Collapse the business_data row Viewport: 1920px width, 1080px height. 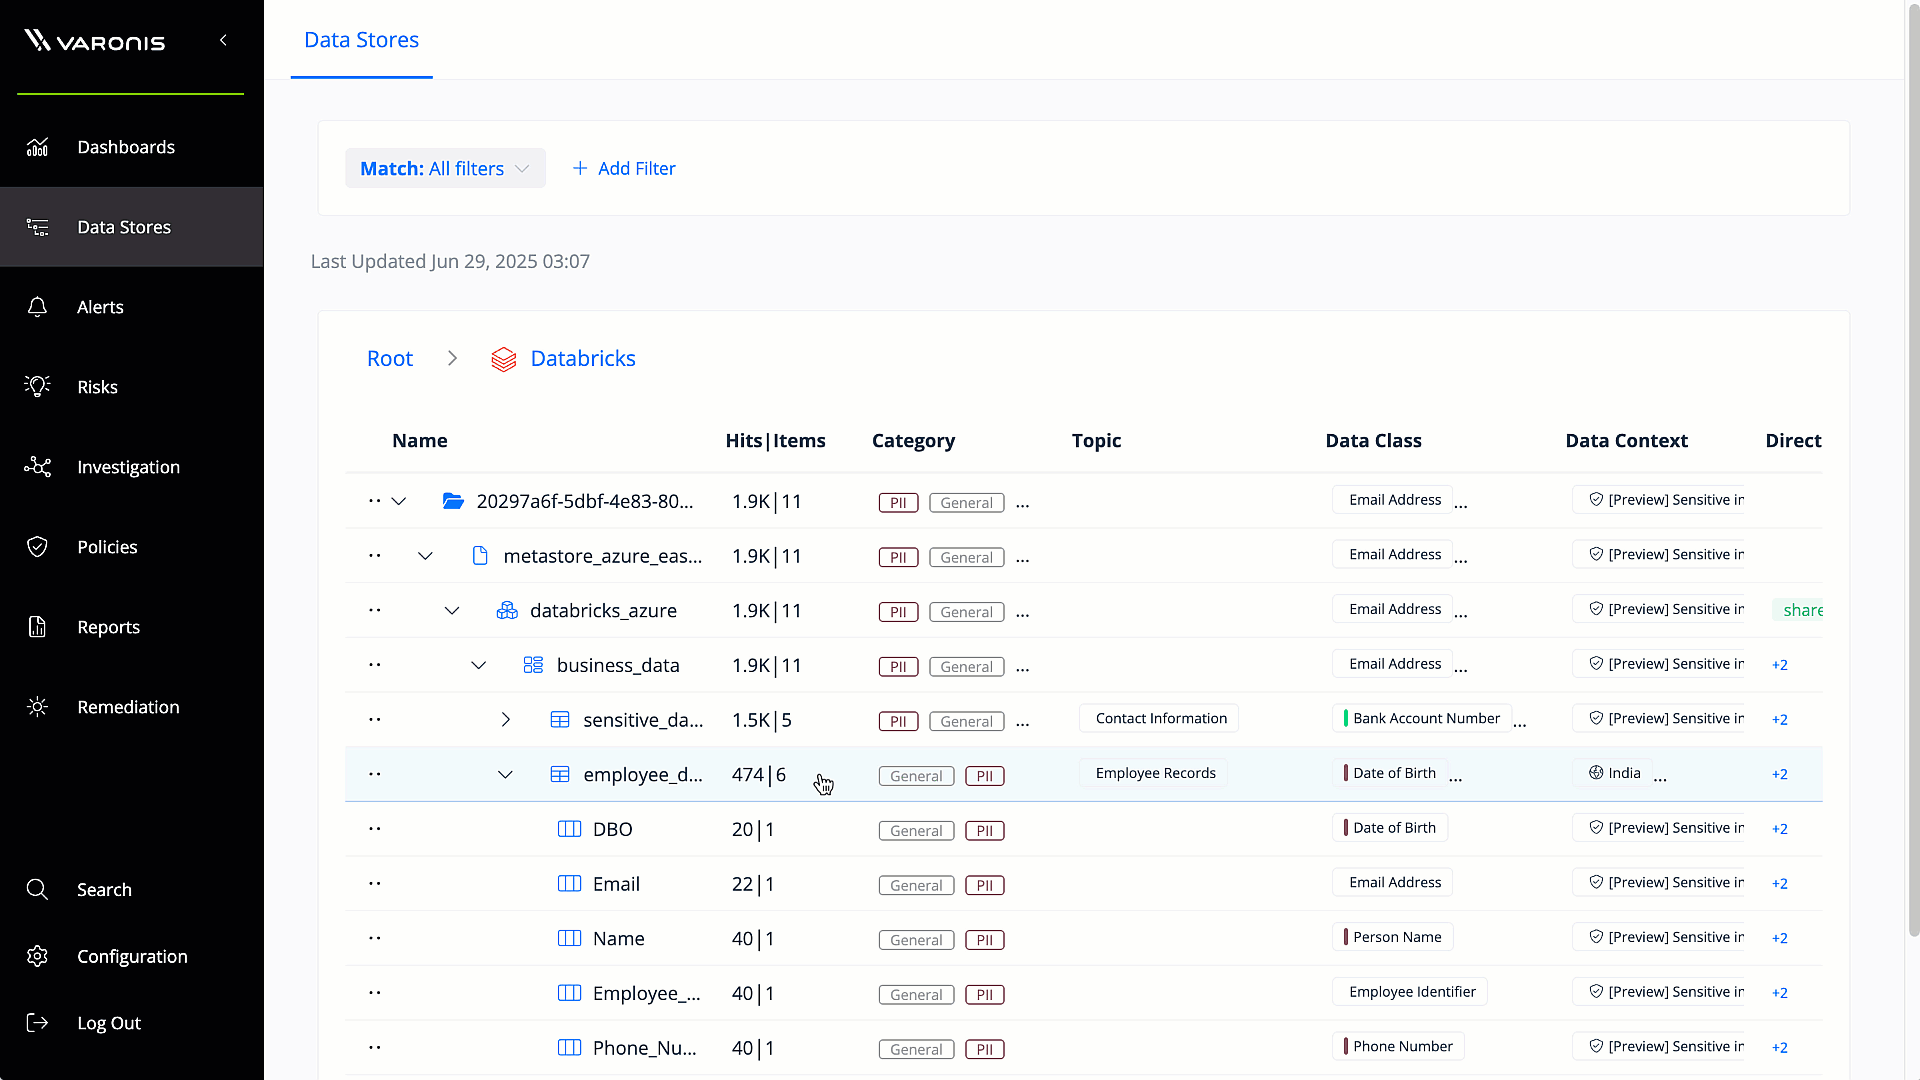click(x=479, y=665)
